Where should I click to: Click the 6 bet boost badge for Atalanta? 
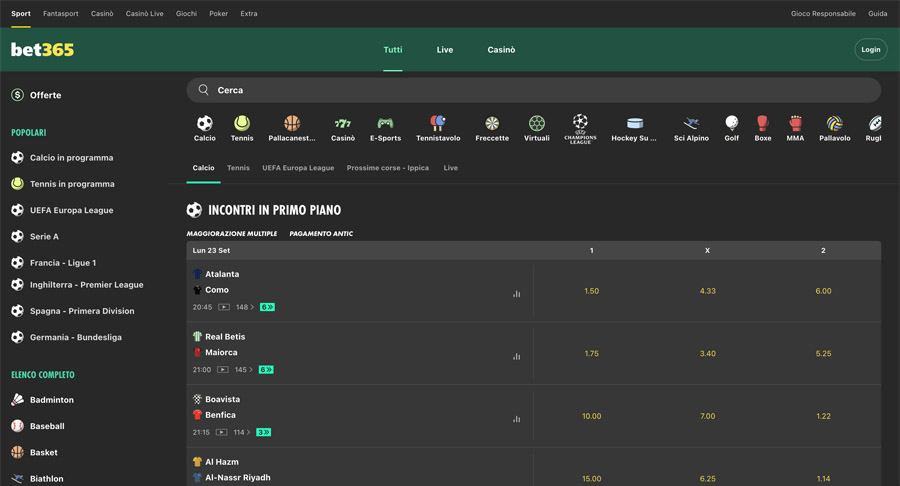[267, 307]
